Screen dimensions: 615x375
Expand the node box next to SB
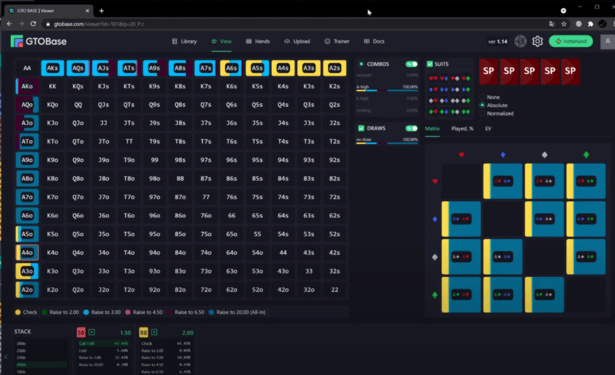[x=91, y=332]
